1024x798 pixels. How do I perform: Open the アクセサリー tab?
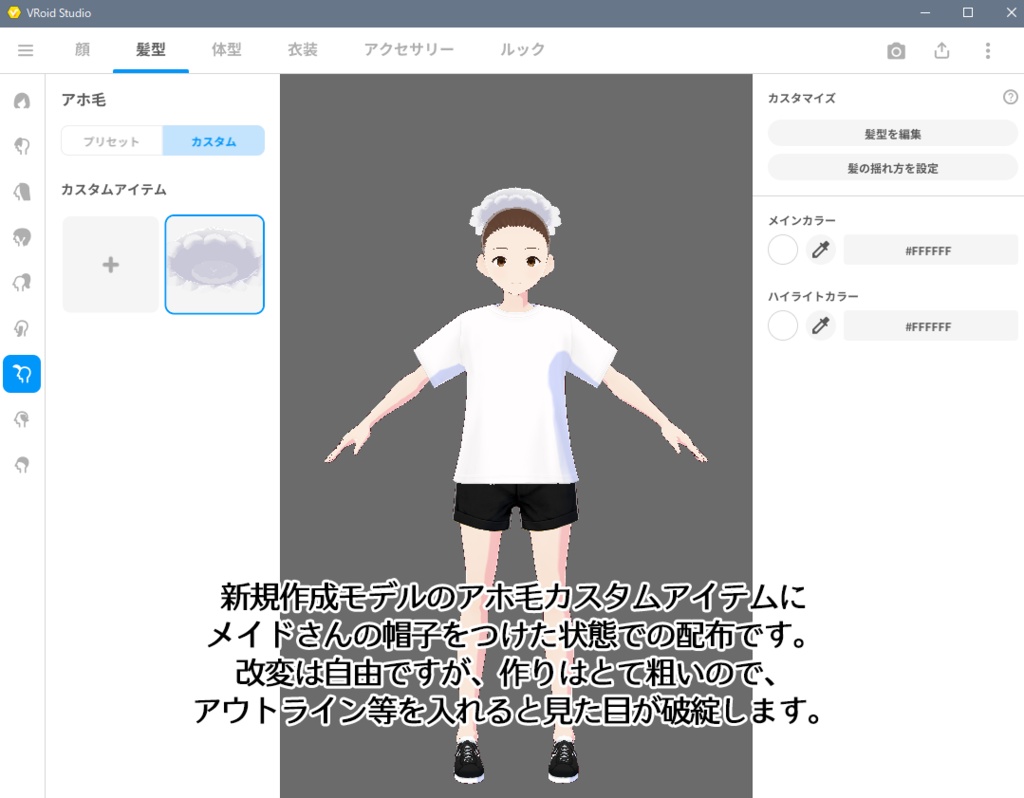[408, 50]
